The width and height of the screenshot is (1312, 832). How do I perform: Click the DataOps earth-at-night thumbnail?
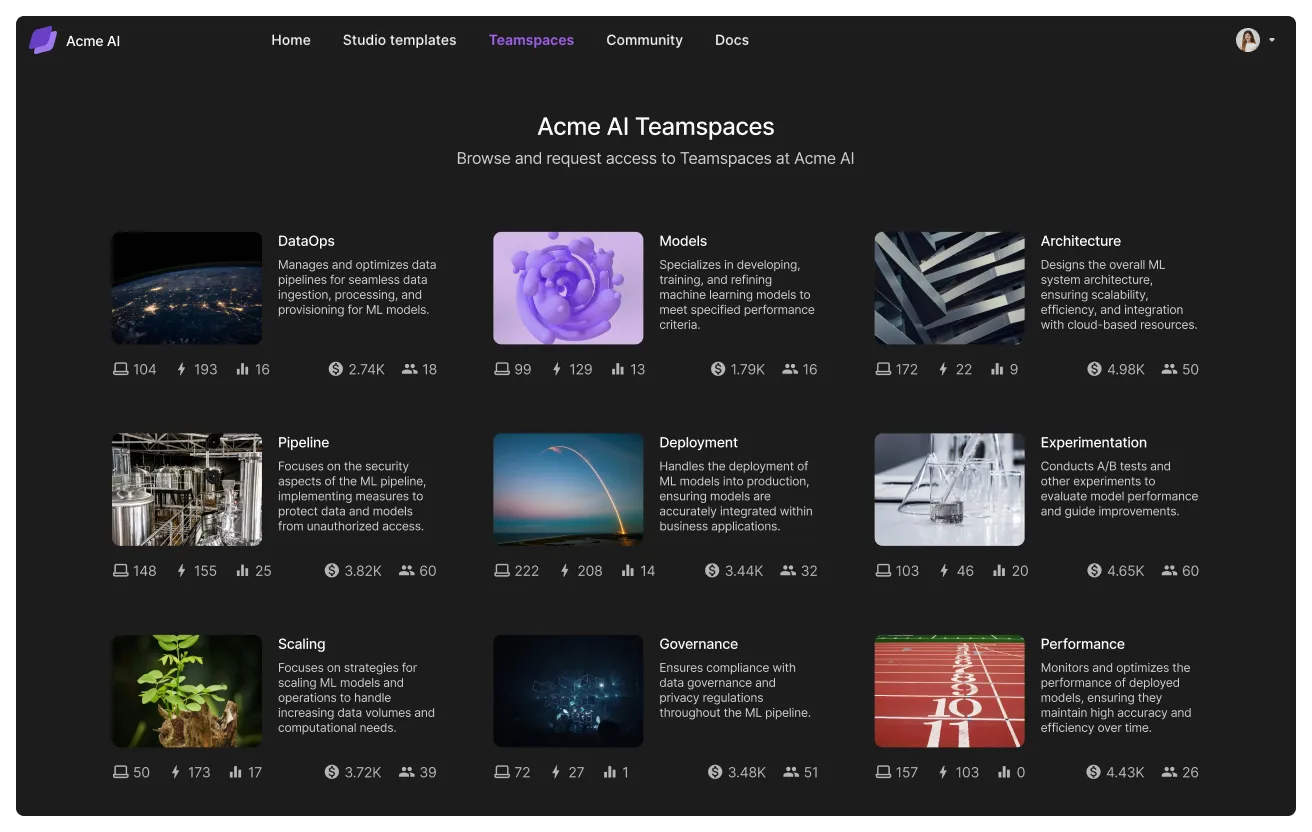point(187,288)
